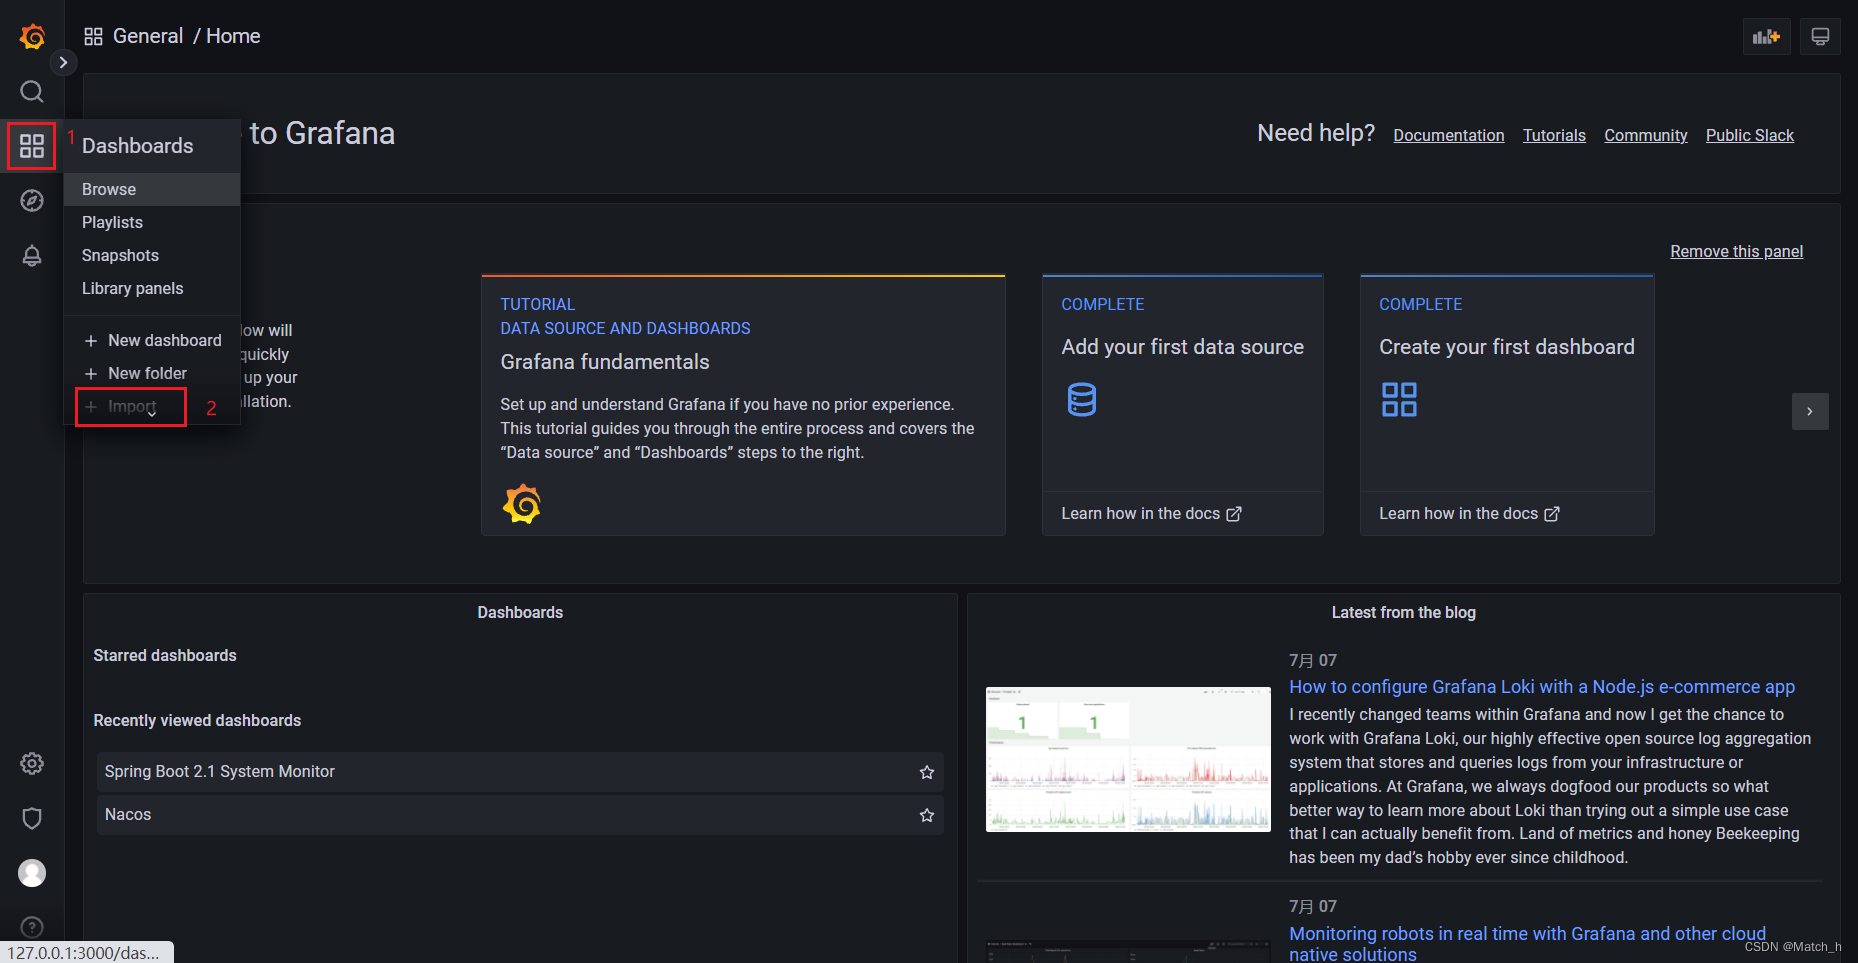Open Learn how in docs under data source
The width and height of the screenshot is (1858, 963).
pyautogui.click(x=1151, y=514)
